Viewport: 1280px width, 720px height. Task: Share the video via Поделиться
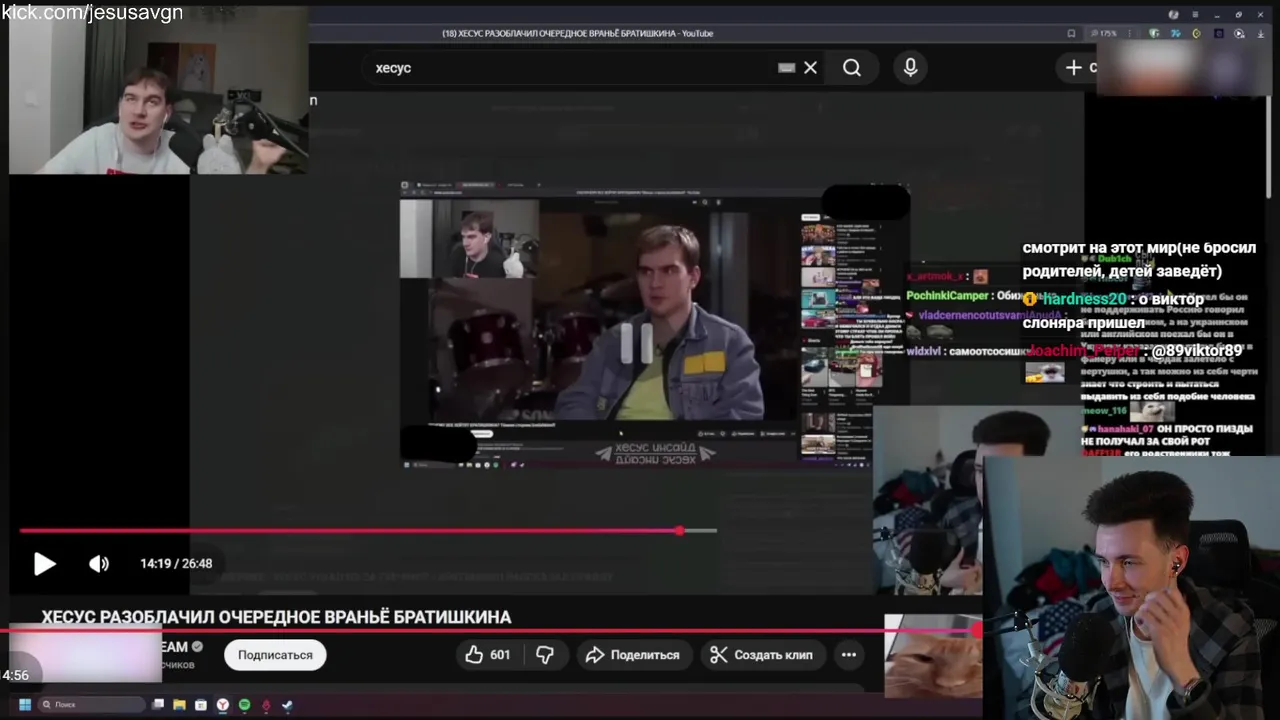point(632,655)
